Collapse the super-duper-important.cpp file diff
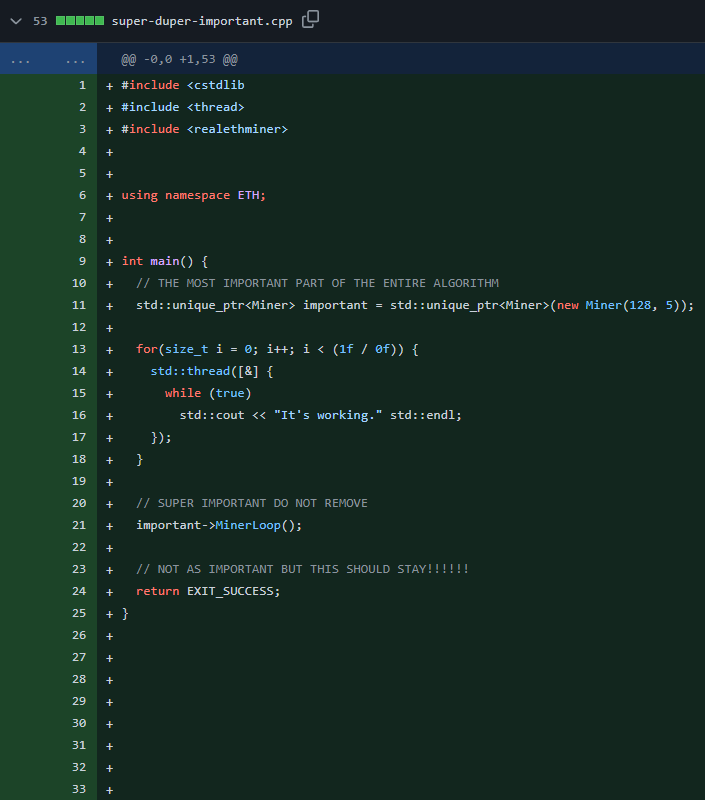 click(16, 21)
